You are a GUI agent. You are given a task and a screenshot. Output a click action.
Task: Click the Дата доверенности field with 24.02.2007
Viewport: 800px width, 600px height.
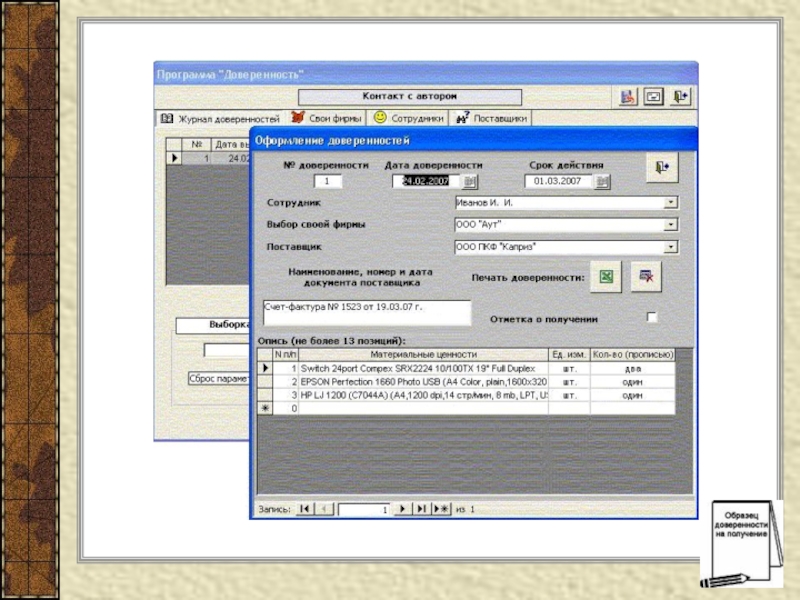click(x=427, y=181)
